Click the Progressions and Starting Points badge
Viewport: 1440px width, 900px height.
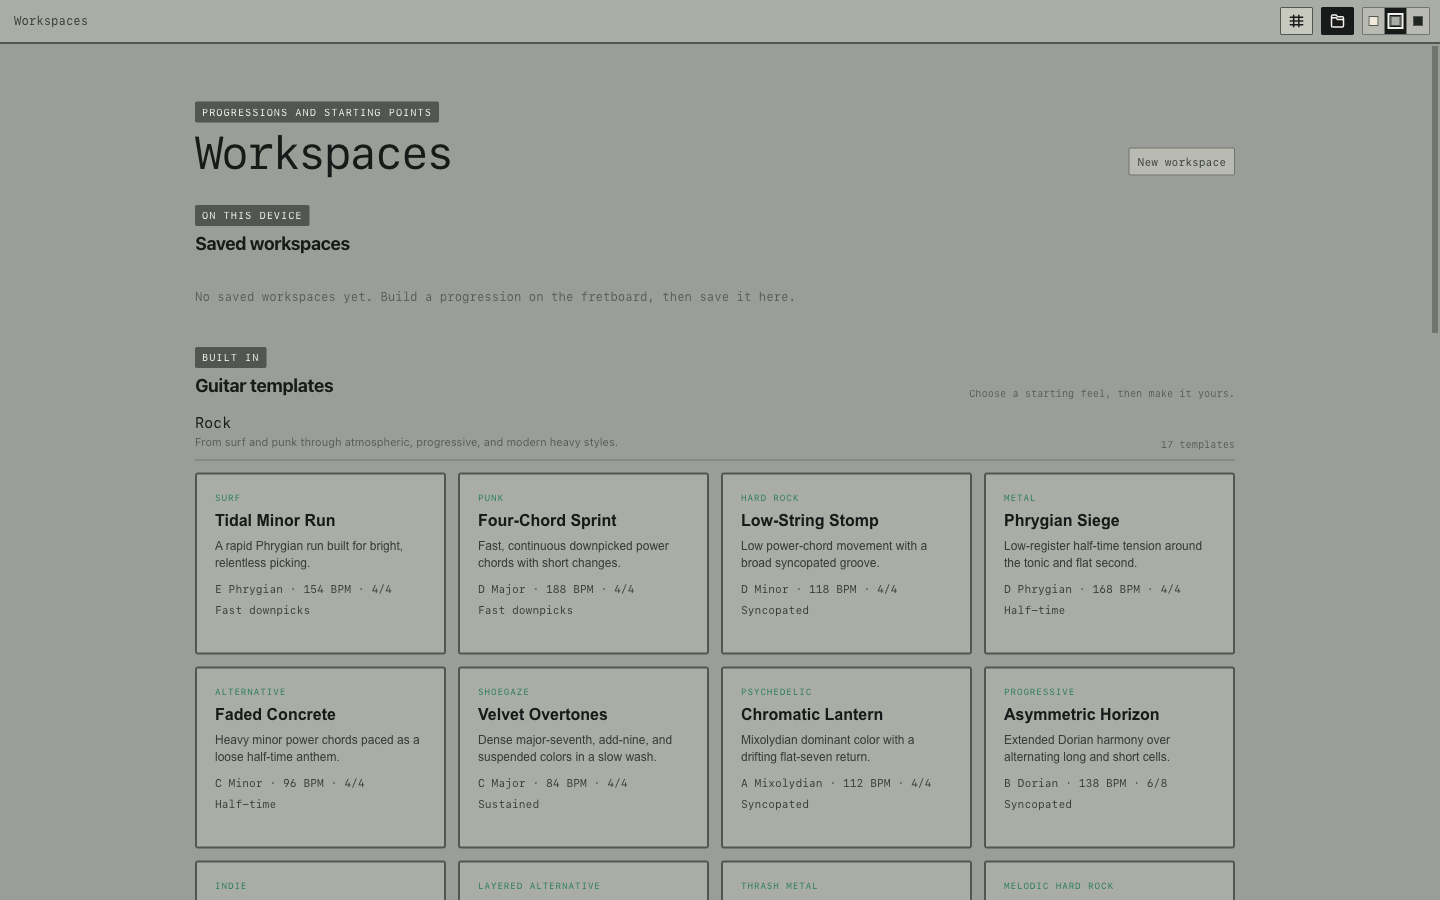[317, 113]
